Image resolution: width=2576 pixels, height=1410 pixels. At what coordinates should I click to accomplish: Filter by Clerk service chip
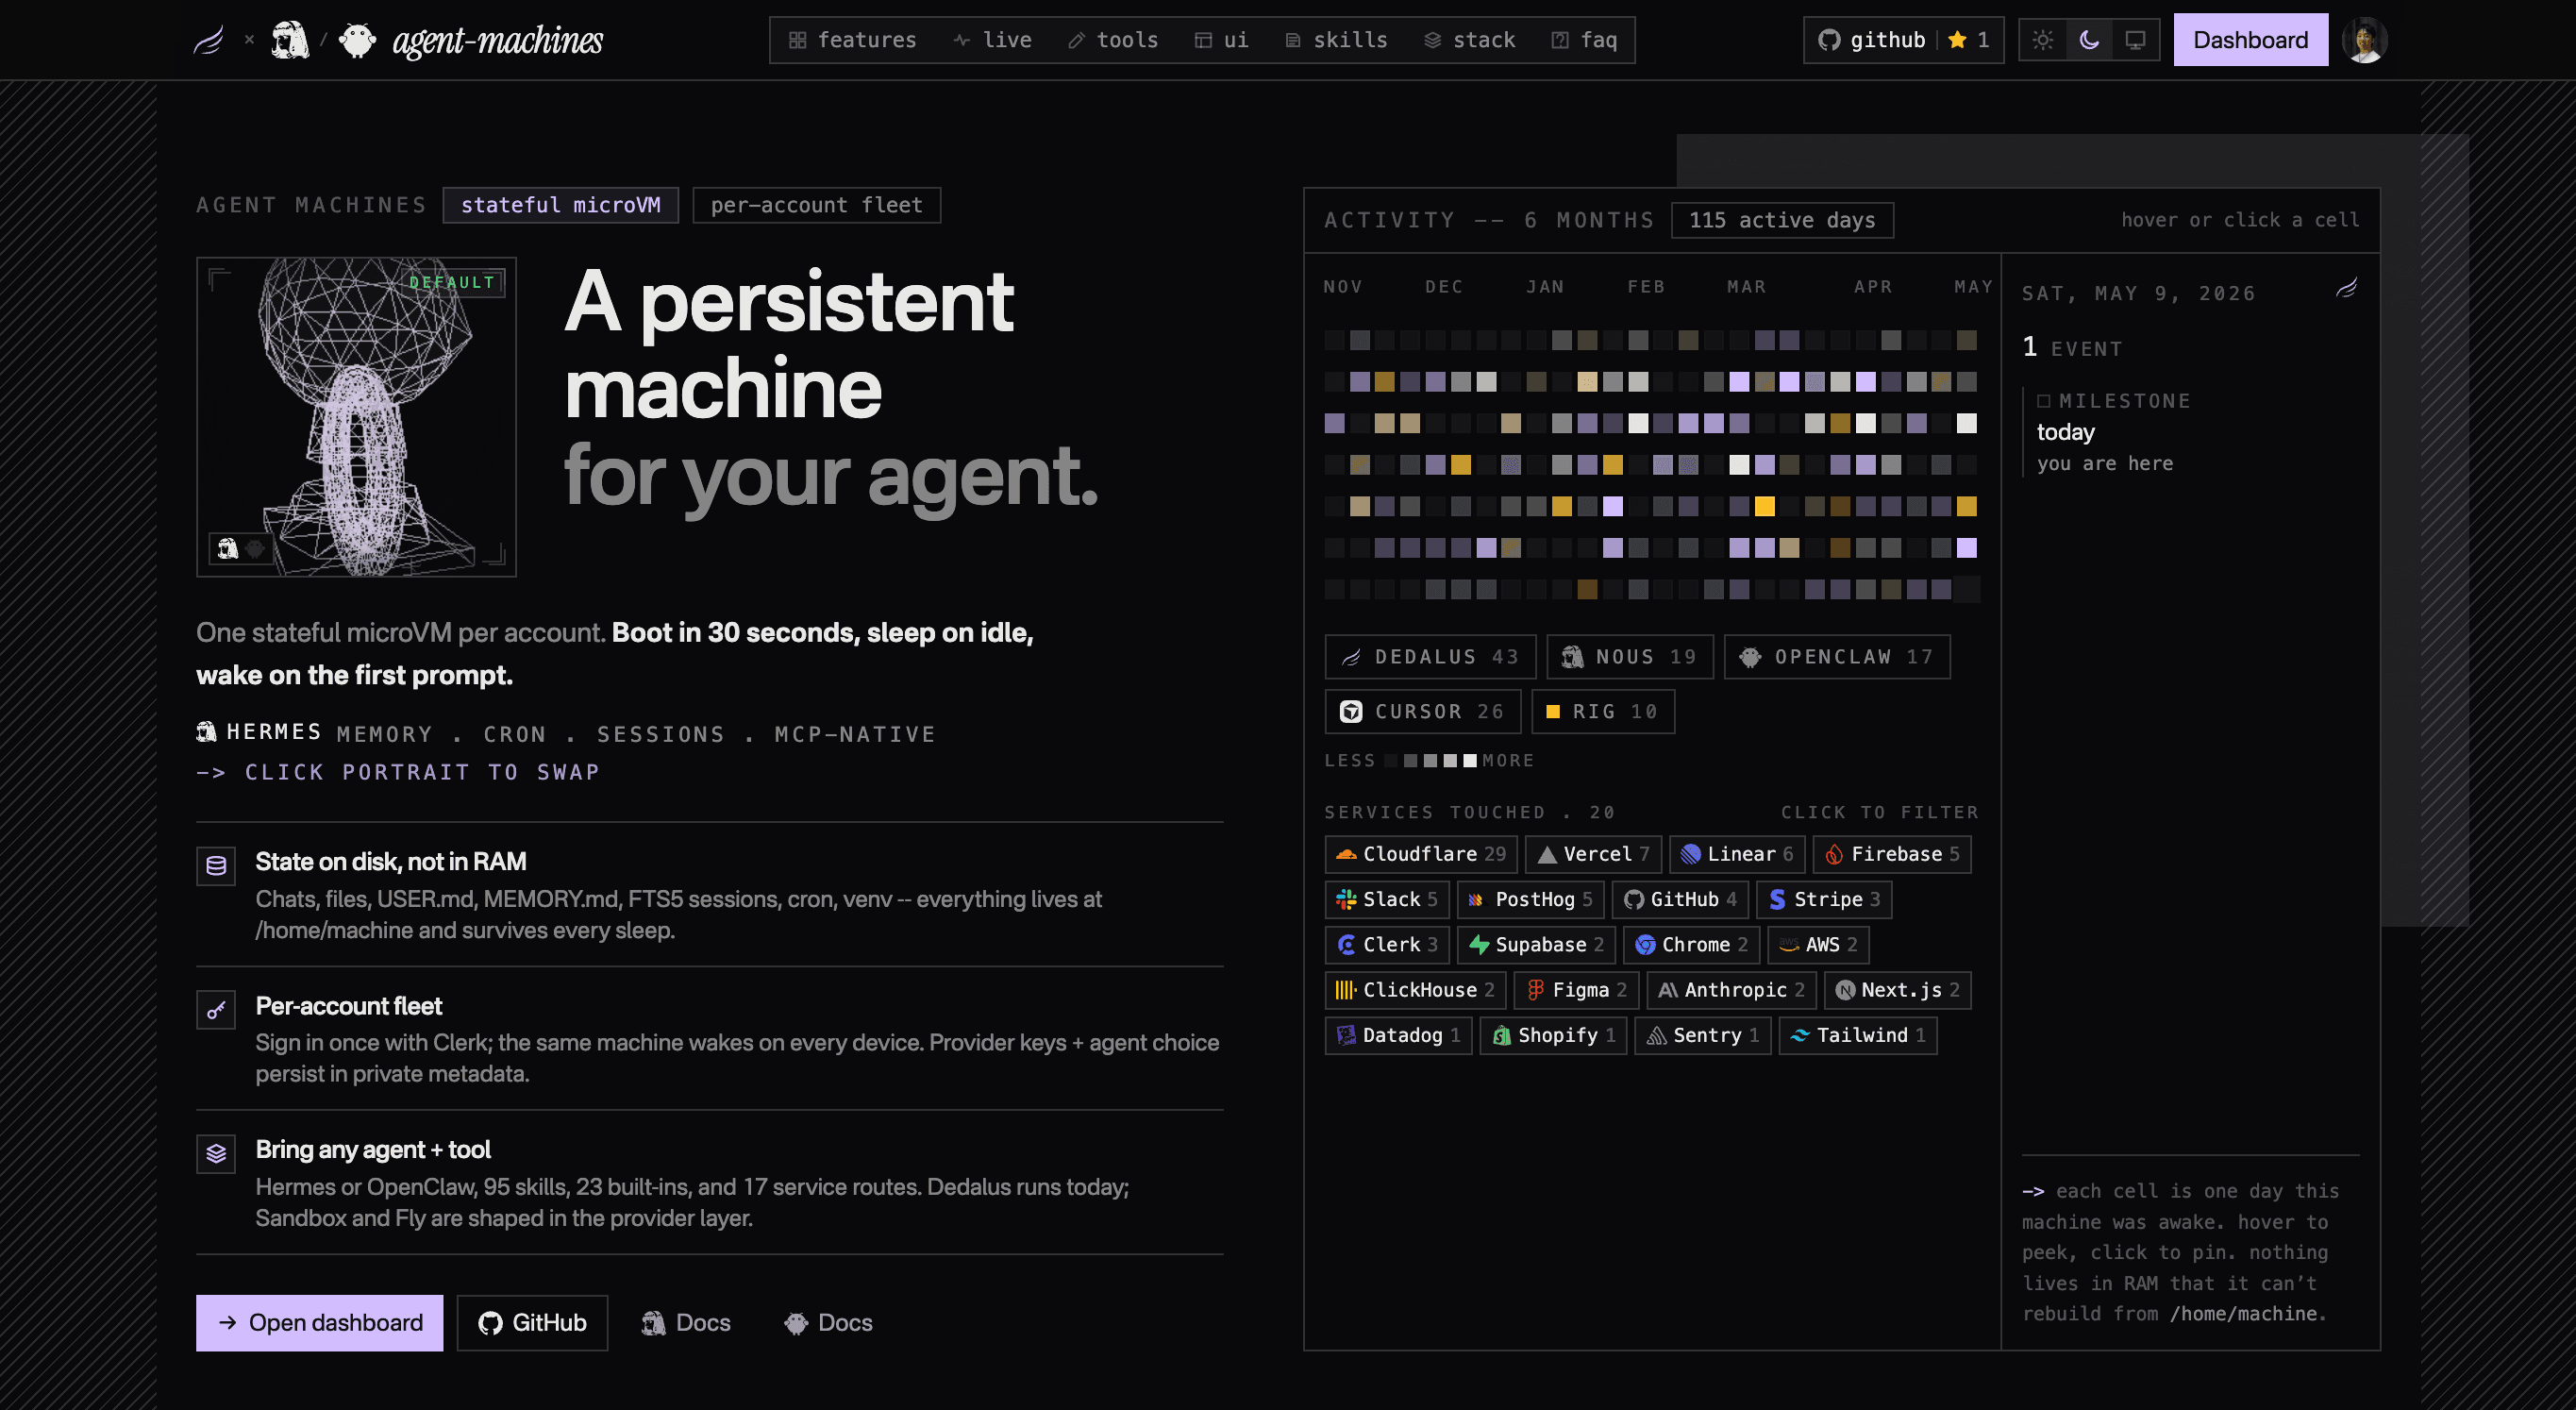(1387, 944)
